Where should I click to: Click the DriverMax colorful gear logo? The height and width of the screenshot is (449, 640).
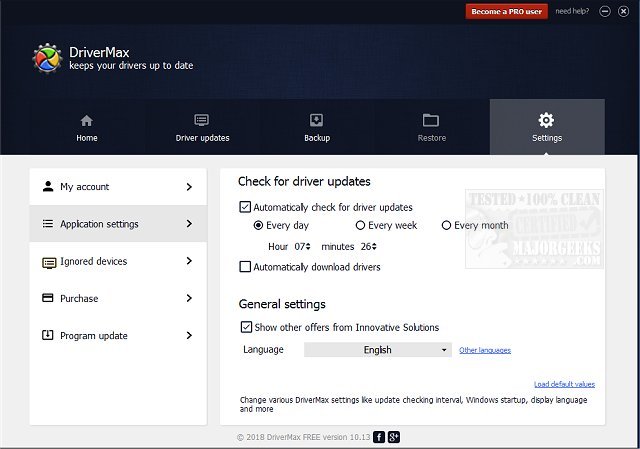[x=47, y=58]
